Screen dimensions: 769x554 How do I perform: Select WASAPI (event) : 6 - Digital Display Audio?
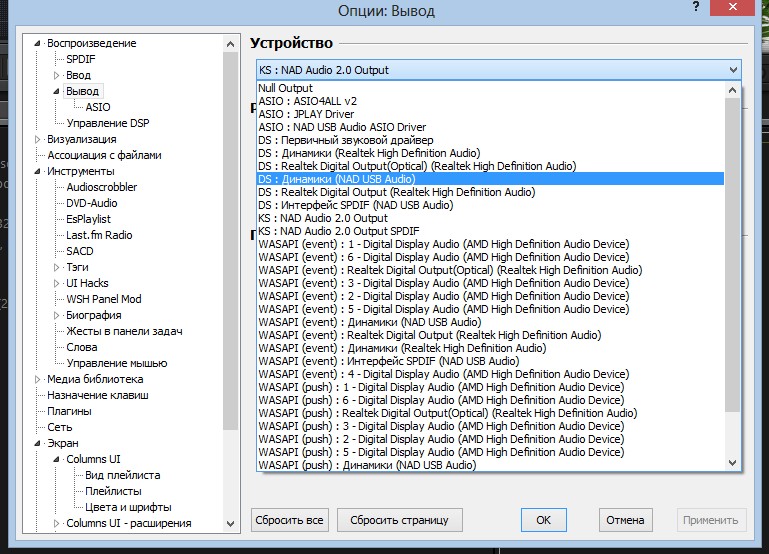pyautogui.click(x=490, y=257)
